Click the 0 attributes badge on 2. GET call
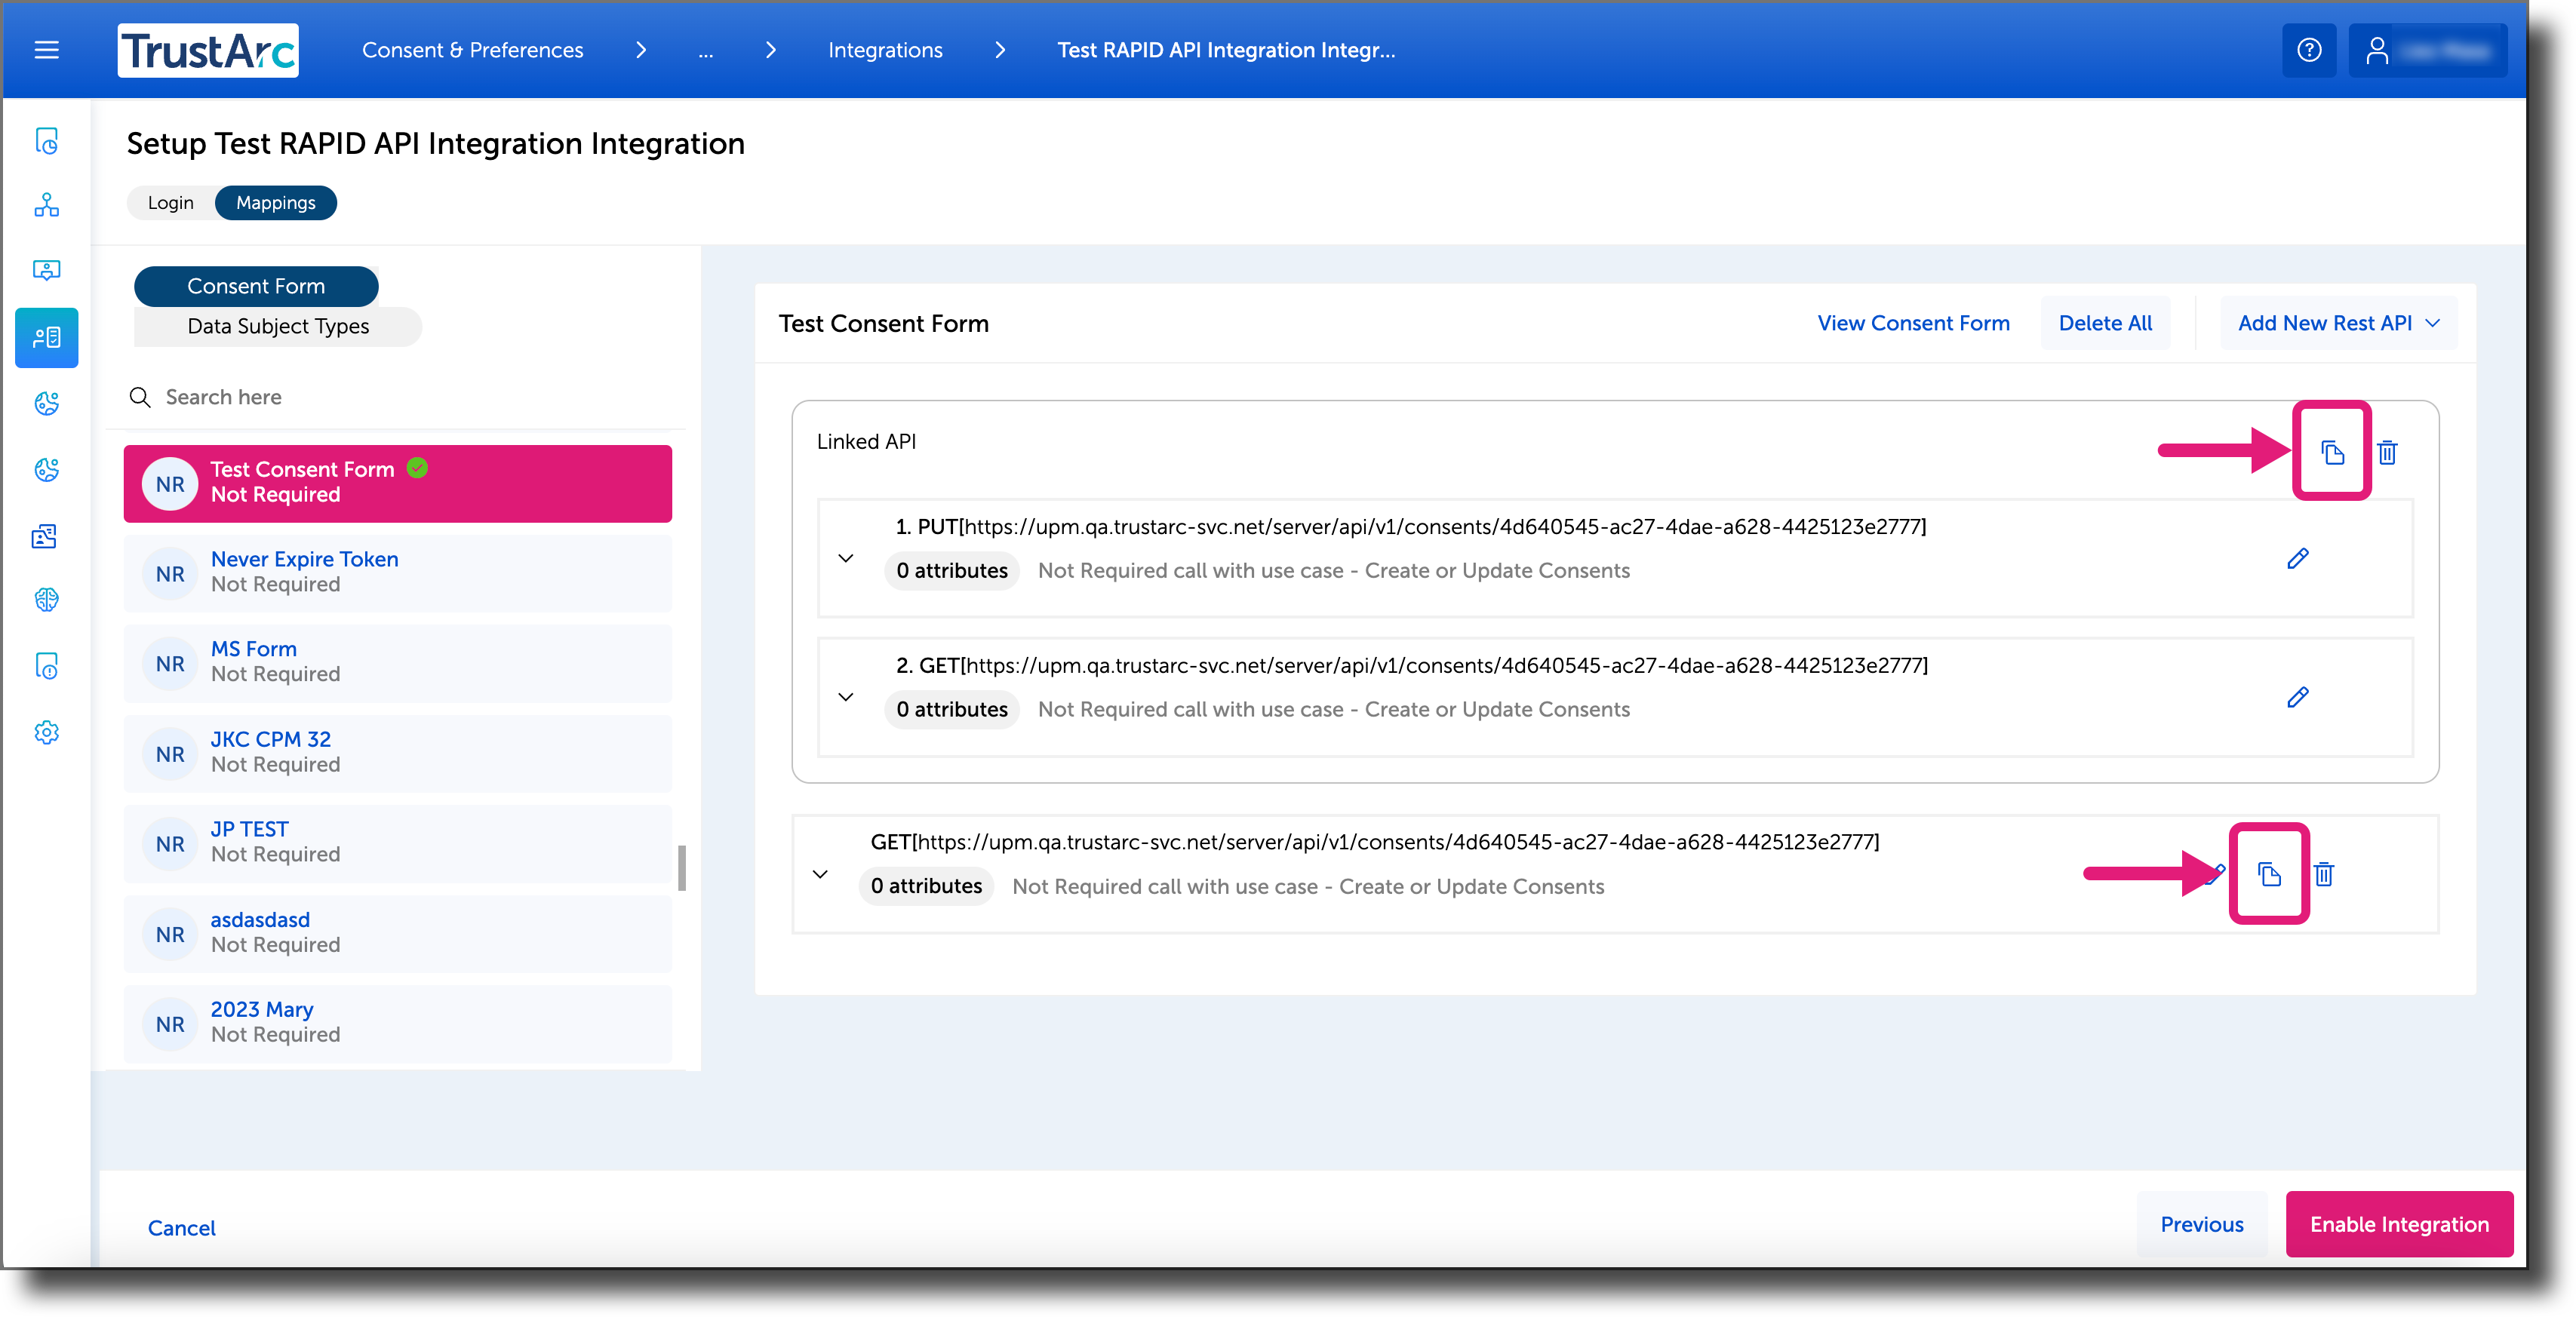Viewport: 2576px width, 1317px height. [x=952, y=710]
